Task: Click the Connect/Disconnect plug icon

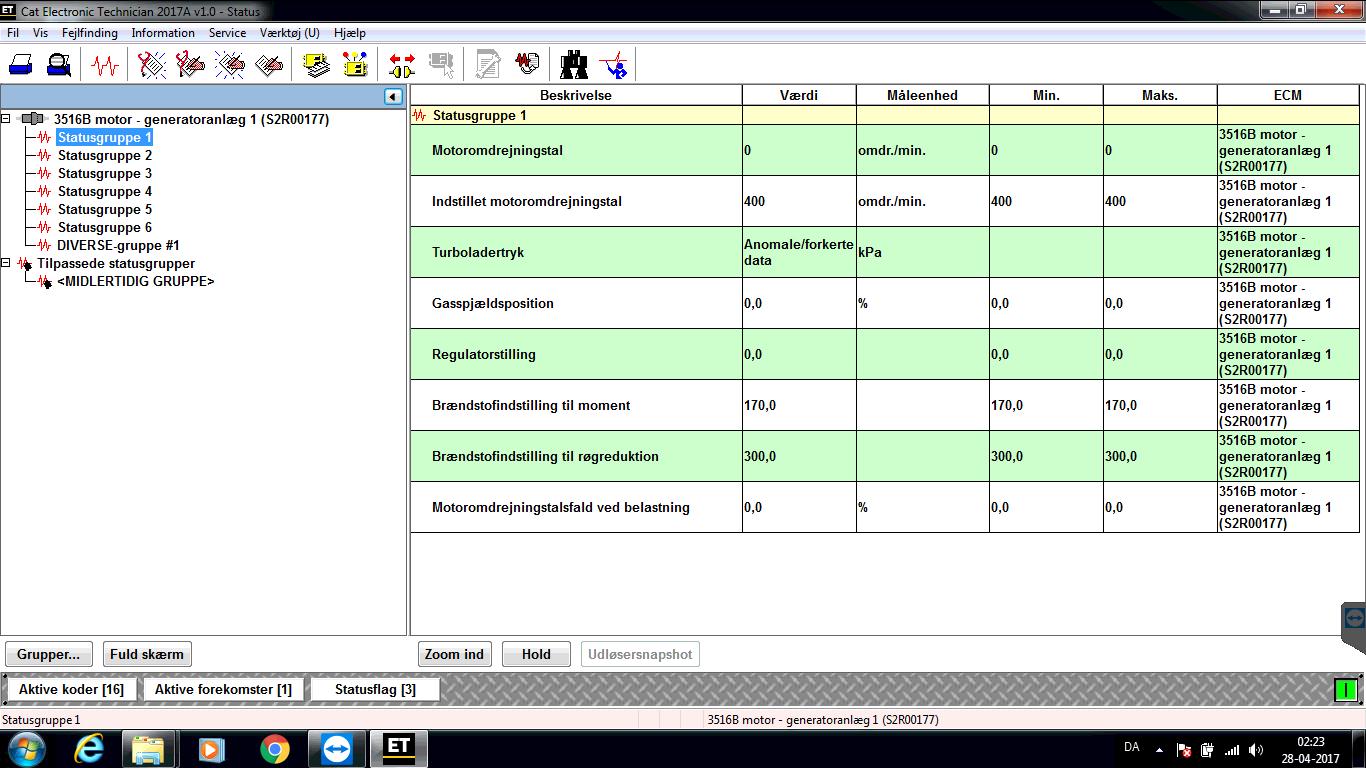Action: (x=402, y=66)
